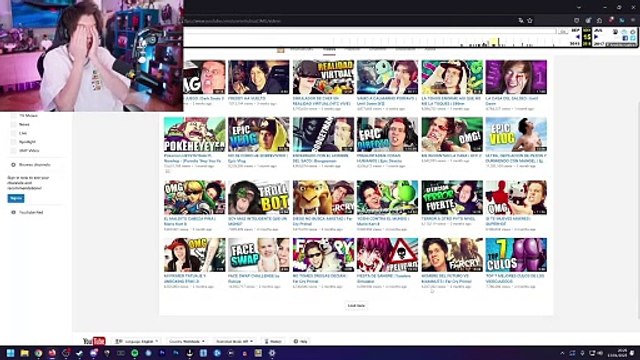Viewport: 640px width, 360px height.
Task: Click the YouTube Red icon in the sidebar
Action: (13, 212)
